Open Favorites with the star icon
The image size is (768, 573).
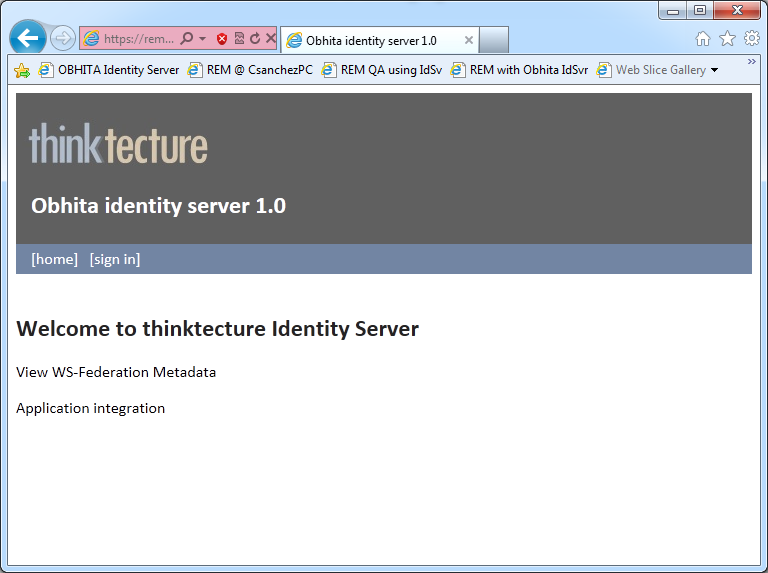tap(727, 38)
